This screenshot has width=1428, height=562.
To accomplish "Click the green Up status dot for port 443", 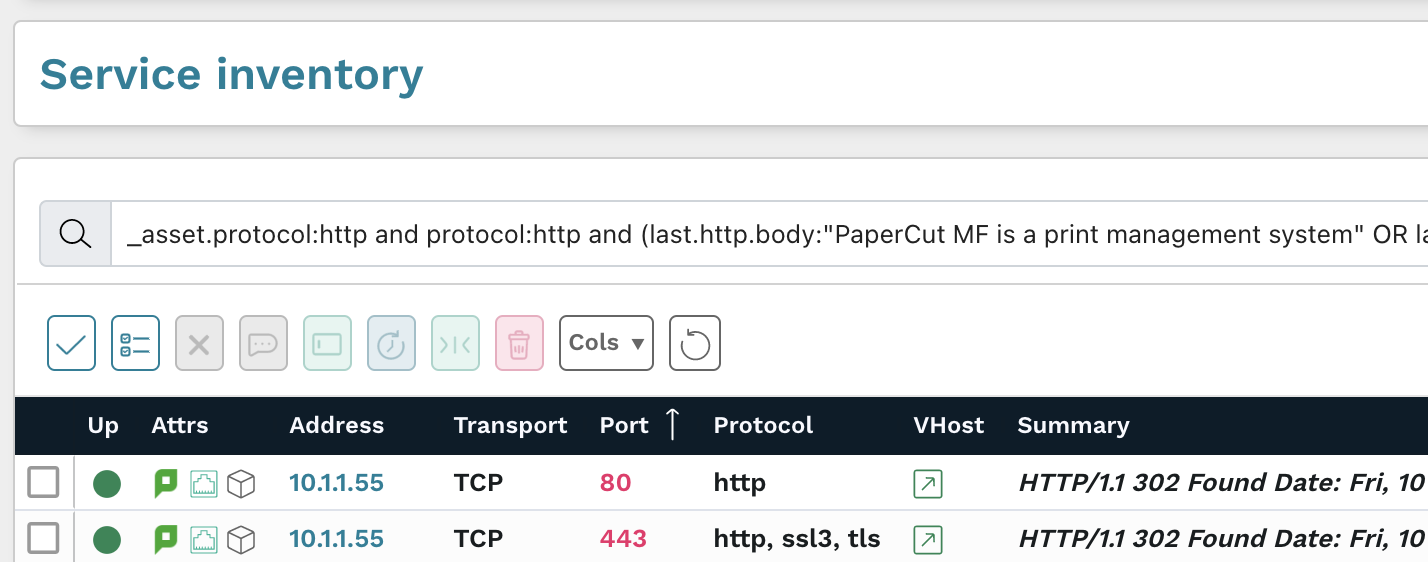I will [107, 540].
